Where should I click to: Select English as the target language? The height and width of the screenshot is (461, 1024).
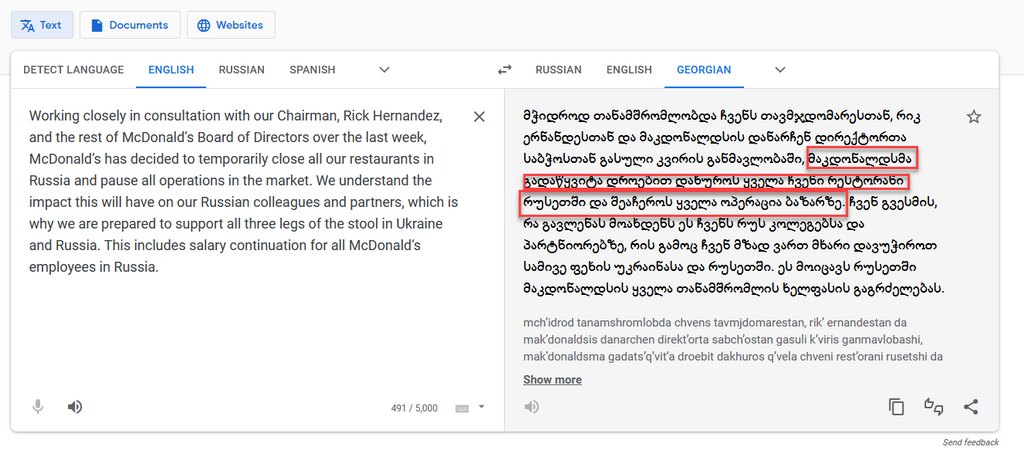click(629, 69)
